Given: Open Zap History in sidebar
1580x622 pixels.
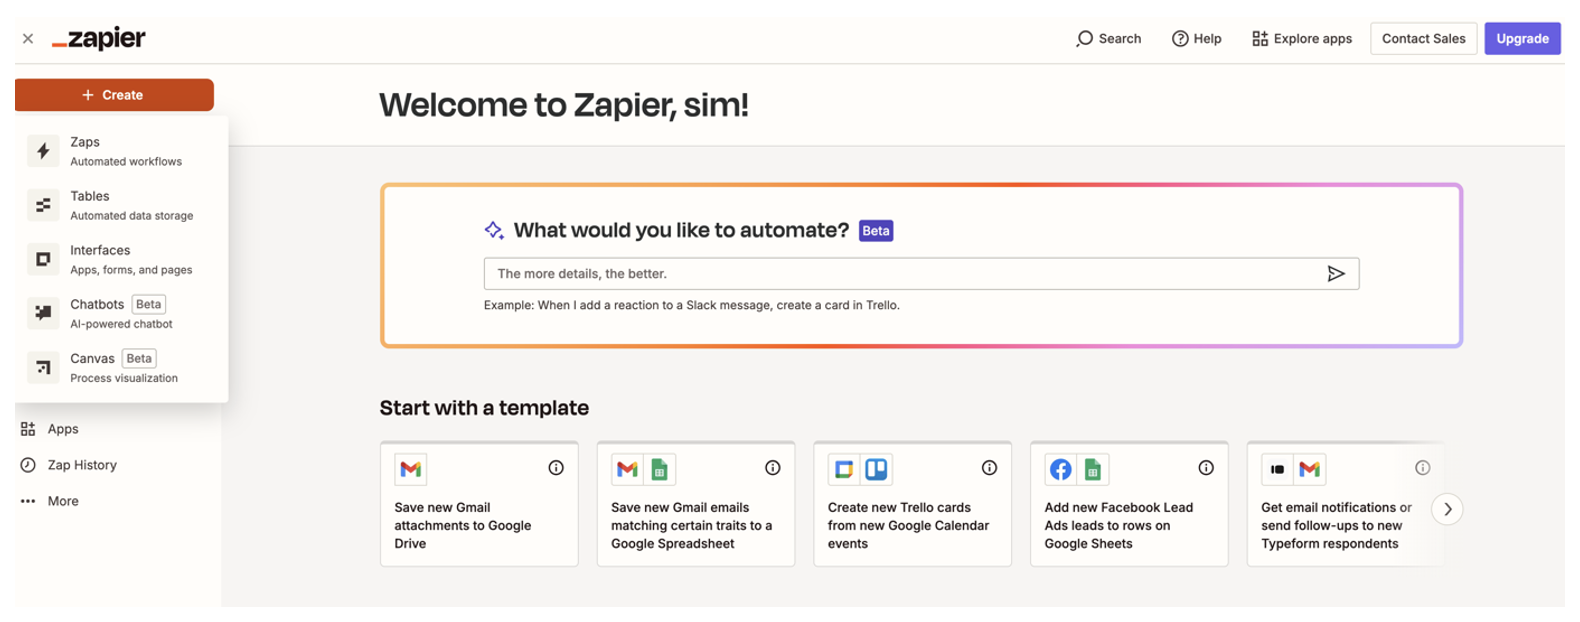Looking at the screenshot, I should 81,465.
